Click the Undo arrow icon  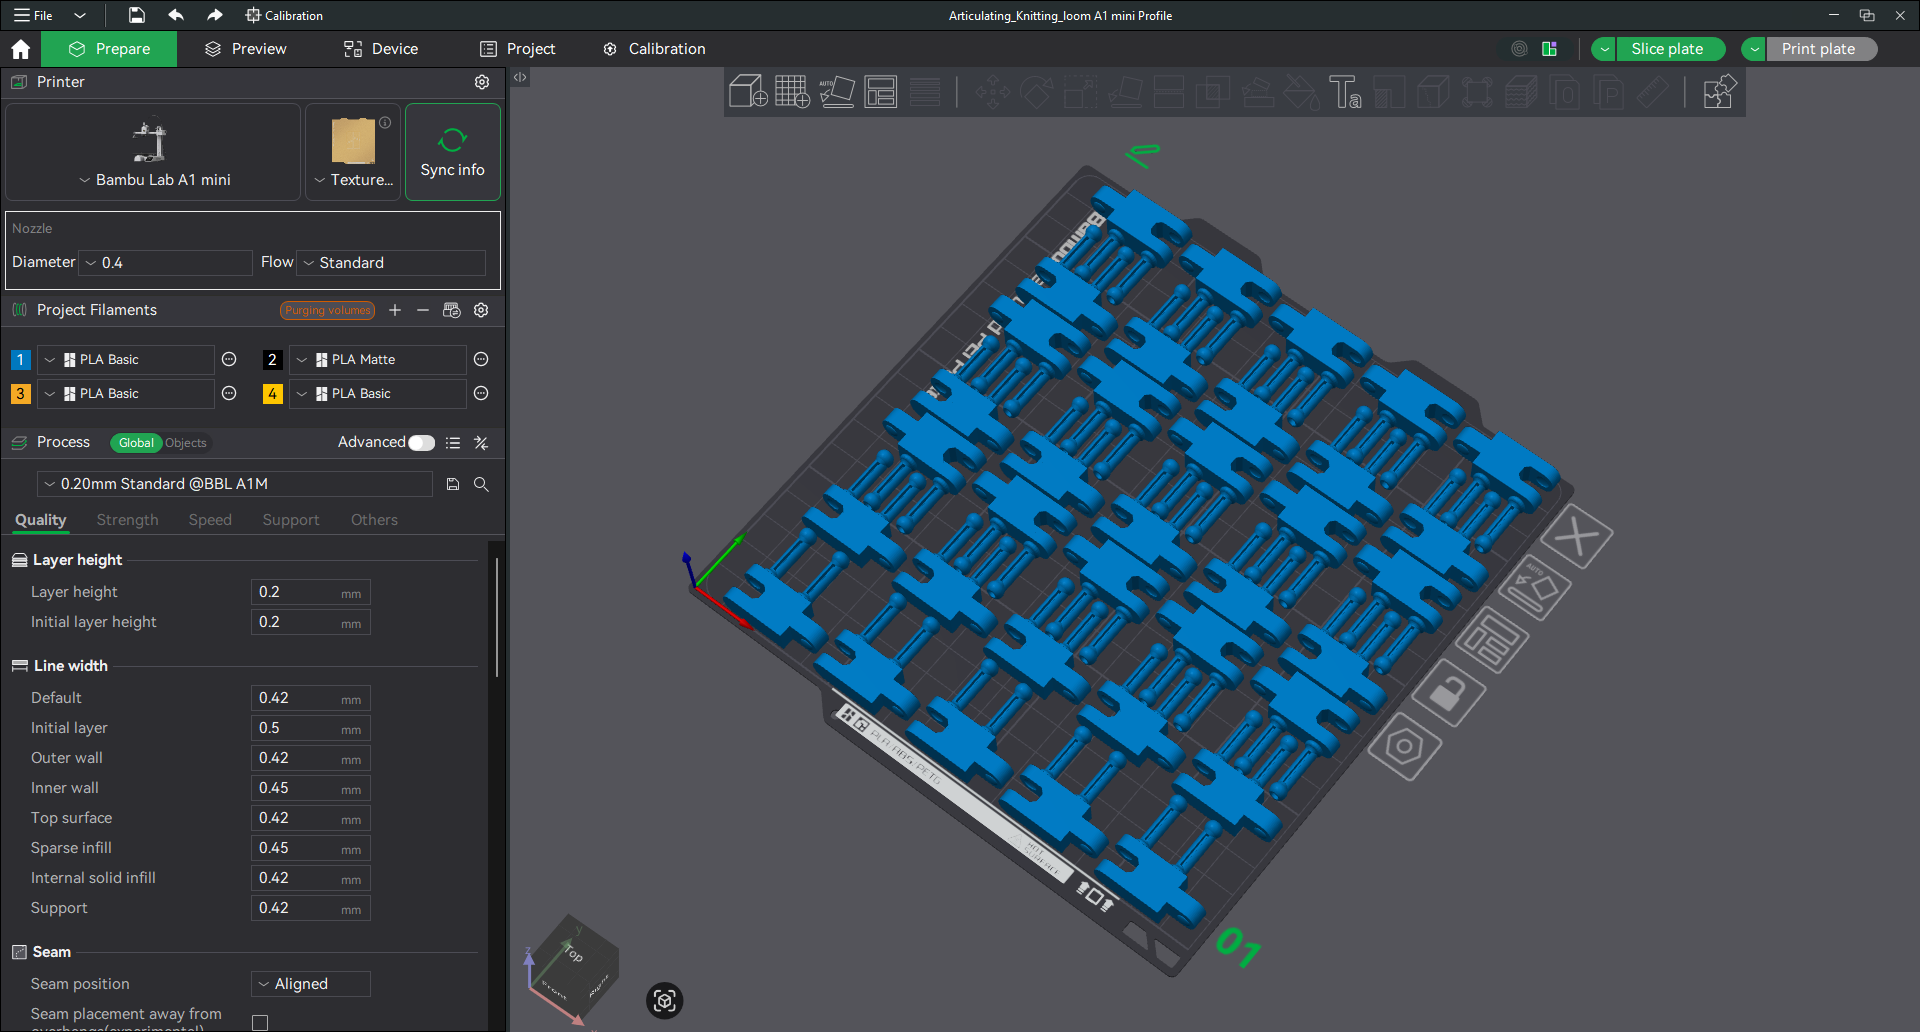tap(176, 15)
